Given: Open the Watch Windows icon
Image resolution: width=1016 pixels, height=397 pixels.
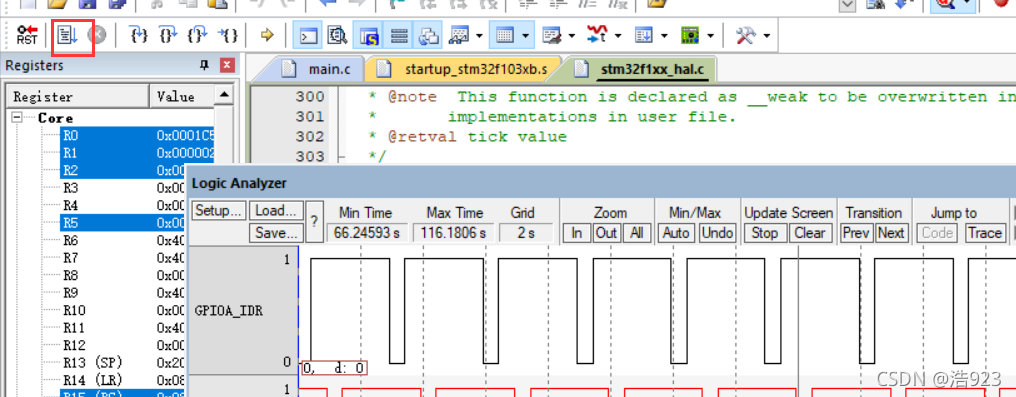Looking at the screenshot, I should coord(459,35).
